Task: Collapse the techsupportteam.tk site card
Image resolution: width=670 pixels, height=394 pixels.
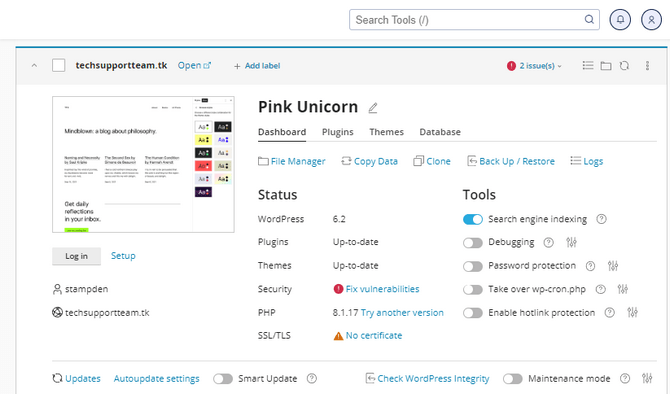Action: point(34,65)
